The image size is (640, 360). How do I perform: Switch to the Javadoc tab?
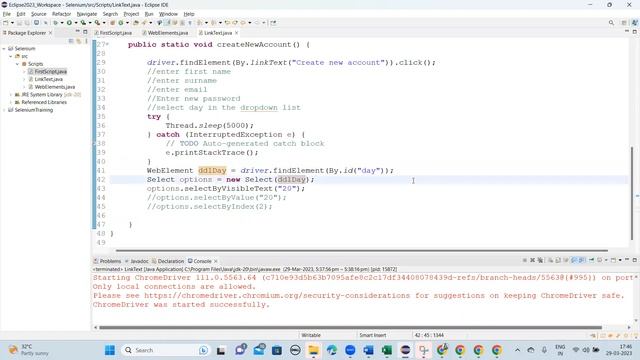click(x=137, y=261)
